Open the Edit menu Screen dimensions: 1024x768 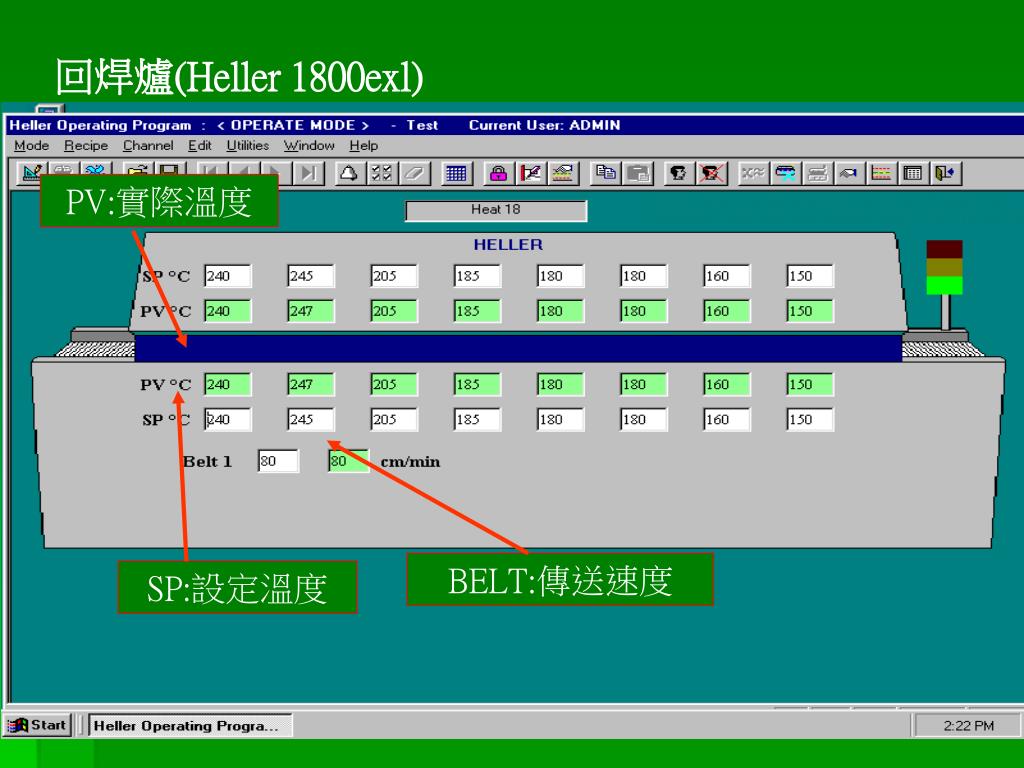pyautogui.click(x=200, y=146)
